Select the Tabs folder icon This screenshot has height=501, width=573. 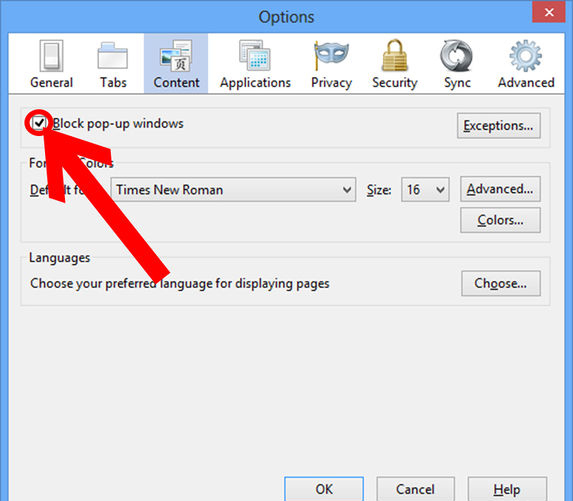click(x=113, y=56)
